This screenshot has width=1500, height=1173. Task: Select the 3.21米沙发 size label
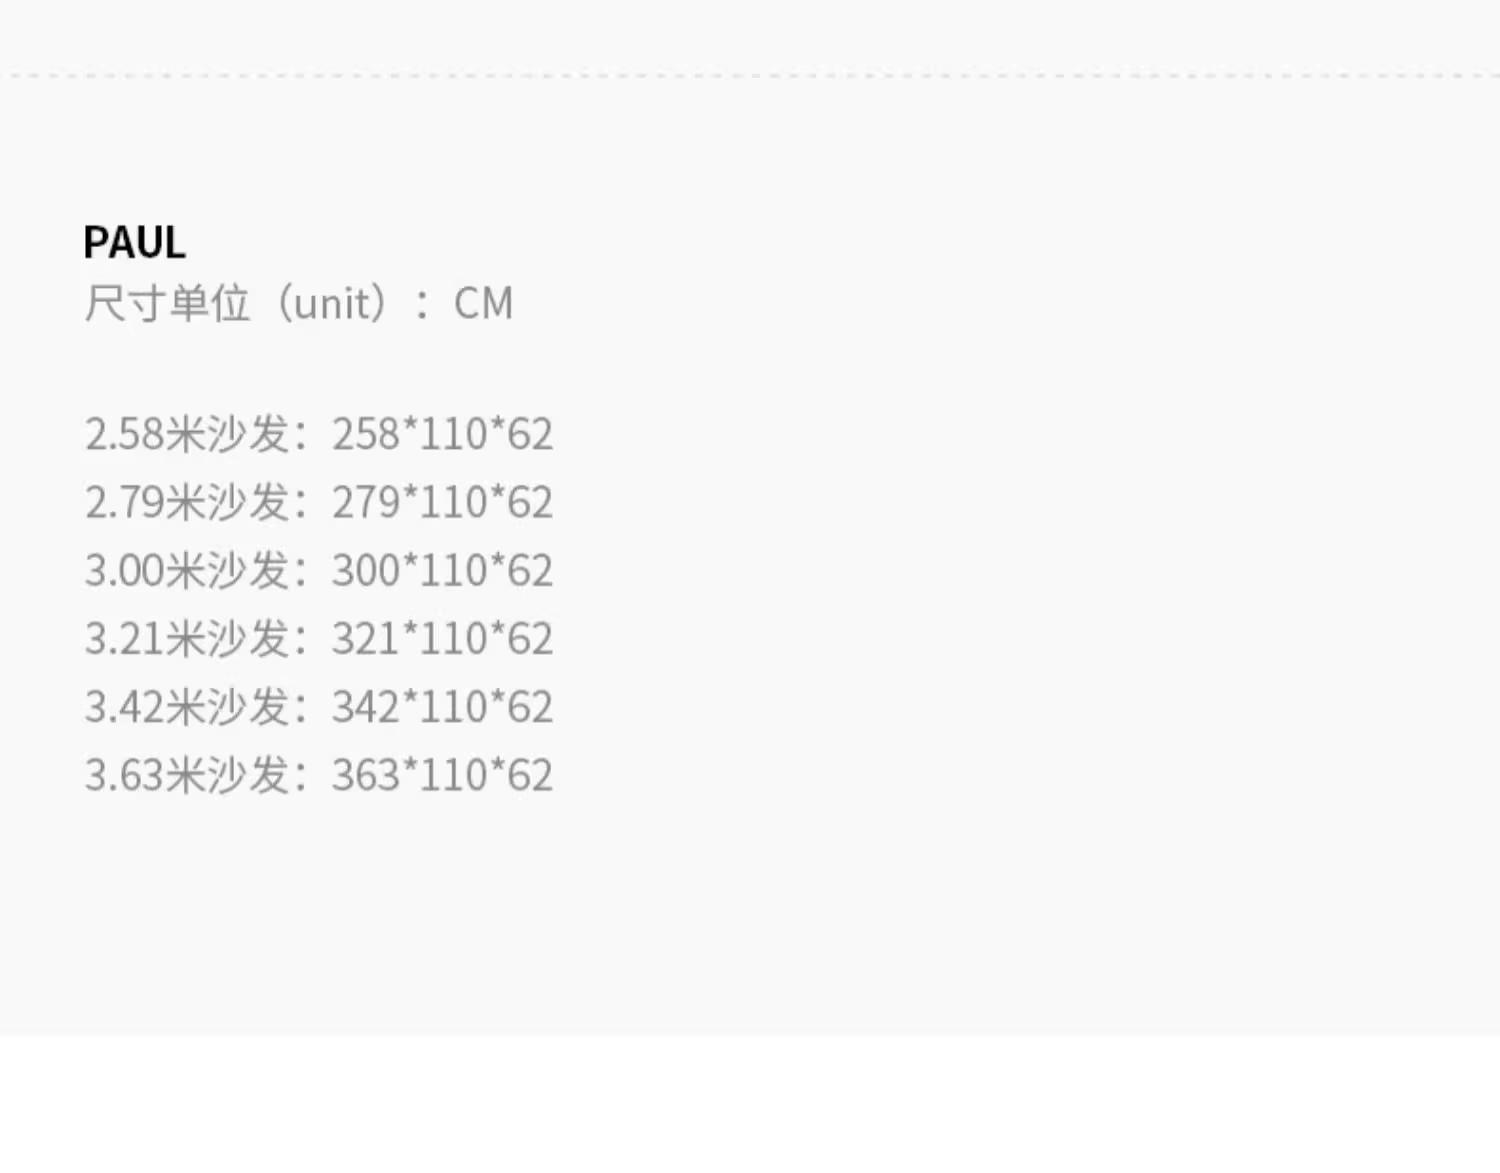[x=188, y=638]
